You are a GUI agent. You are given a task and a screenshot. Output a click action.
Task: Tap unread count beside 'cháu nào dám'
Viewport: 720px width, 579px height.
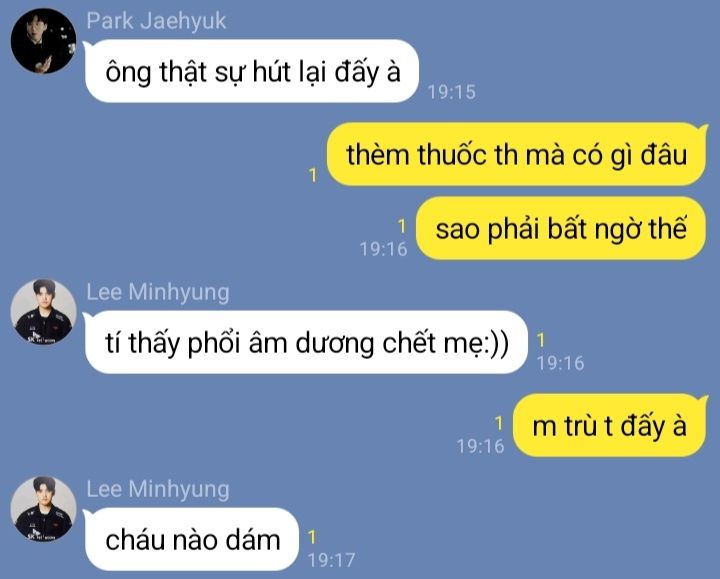point(312,537)
